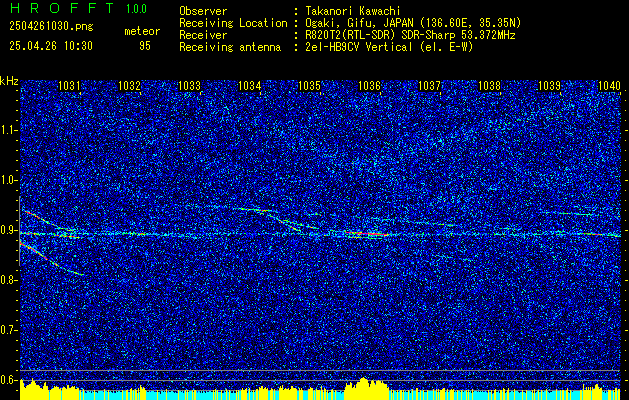Click the lower descending echo trace near 1031

click(x=52, y=259)
